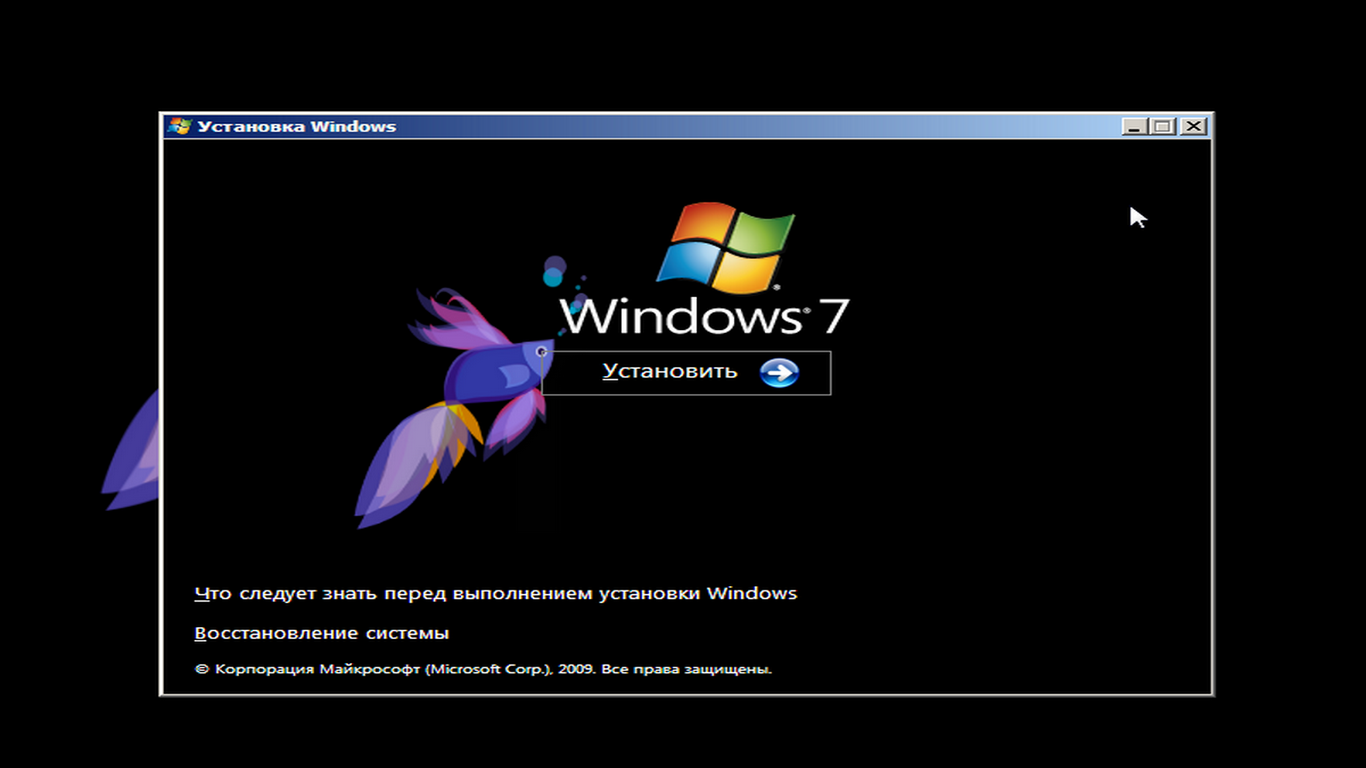The width and height of the screenshot is (1366, 768).
Task: Open 'Что следует знать перед выполнением установки Windows'
Action: click(x=496, y=593)
